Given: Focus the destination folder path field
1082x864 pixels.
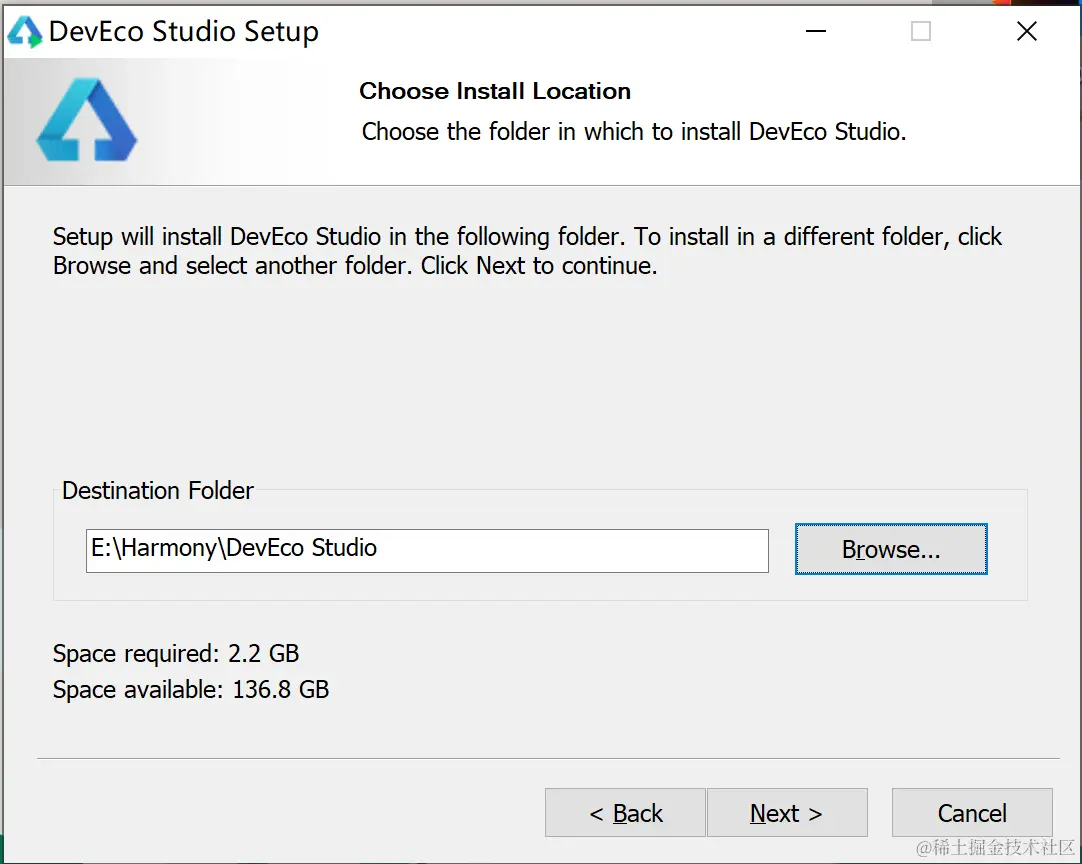Looking at the screenshot, I should tap(427, 550).
